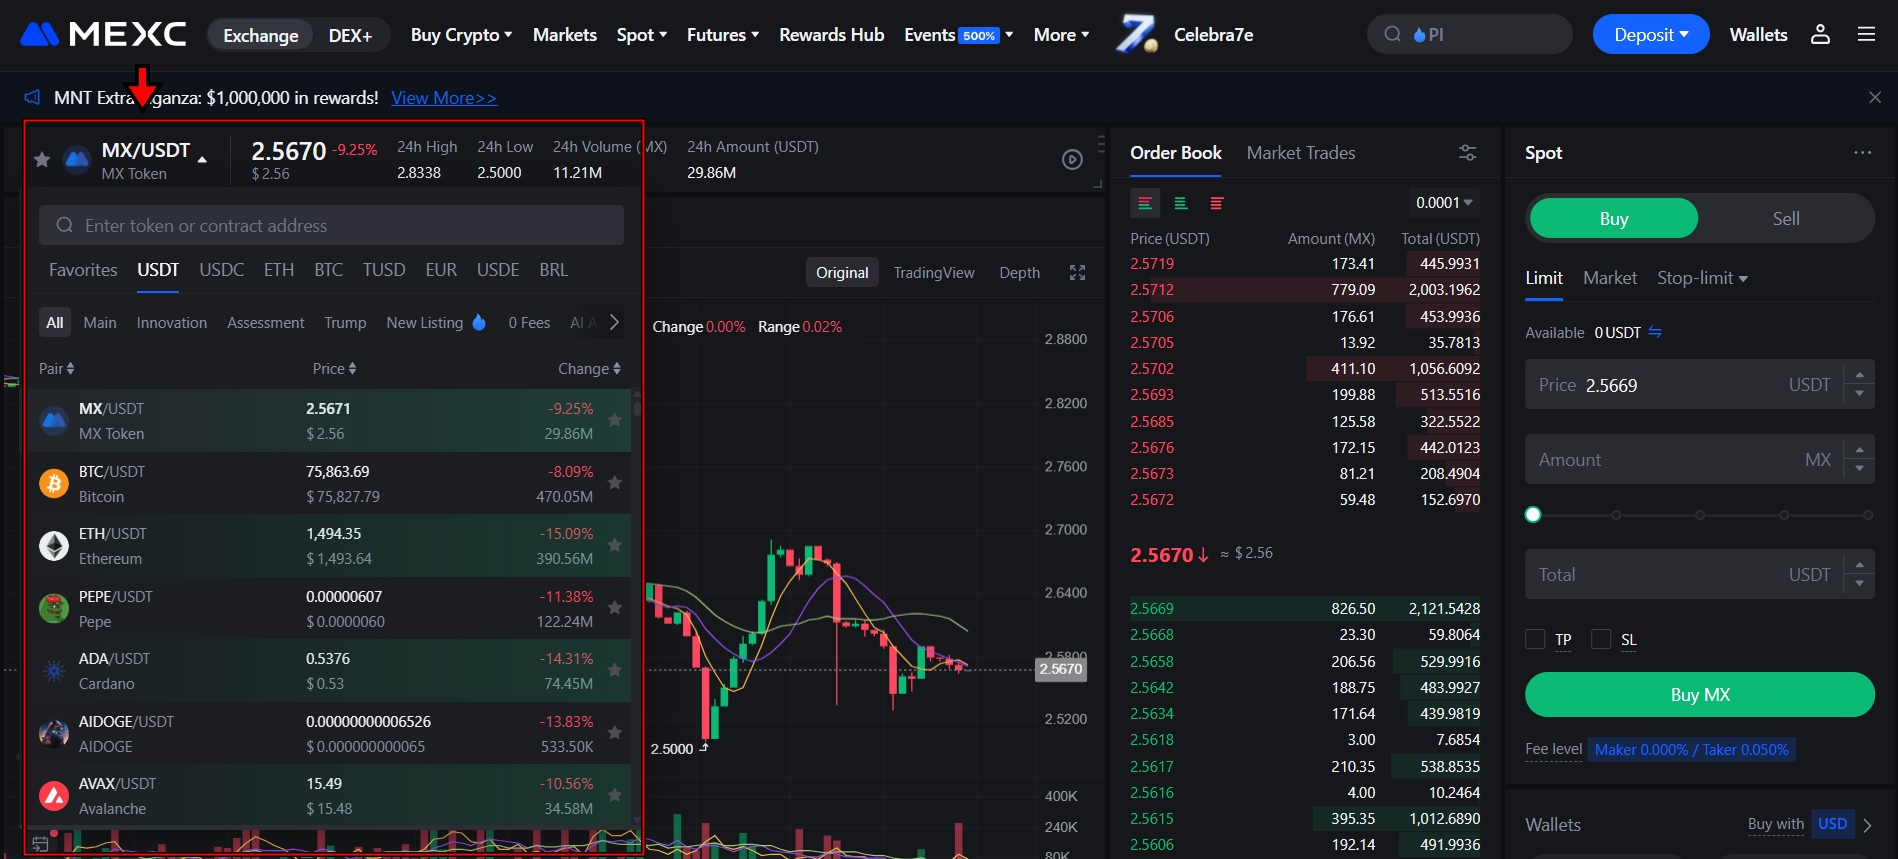The image size is (1898, 859).
Task: Open the Stop-limit order type dropdown
Action: coord(1702,278)
